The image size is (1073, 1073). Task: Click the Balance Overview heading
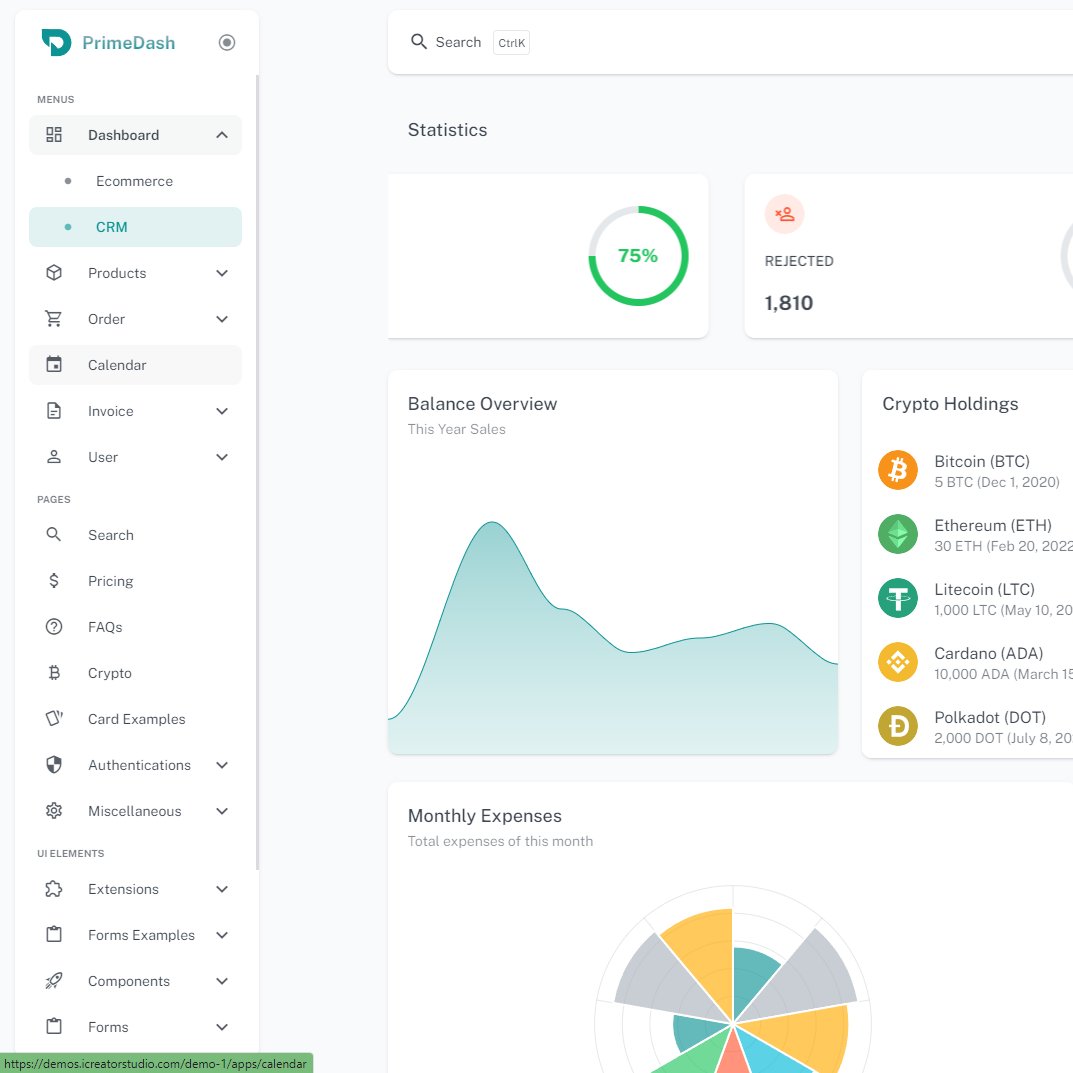[482, 404]
